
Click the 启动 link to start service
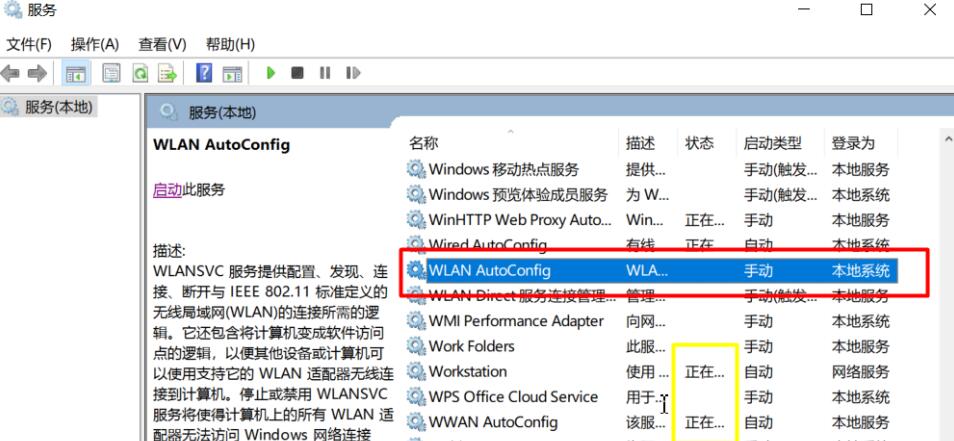click(x=167, y=189)
